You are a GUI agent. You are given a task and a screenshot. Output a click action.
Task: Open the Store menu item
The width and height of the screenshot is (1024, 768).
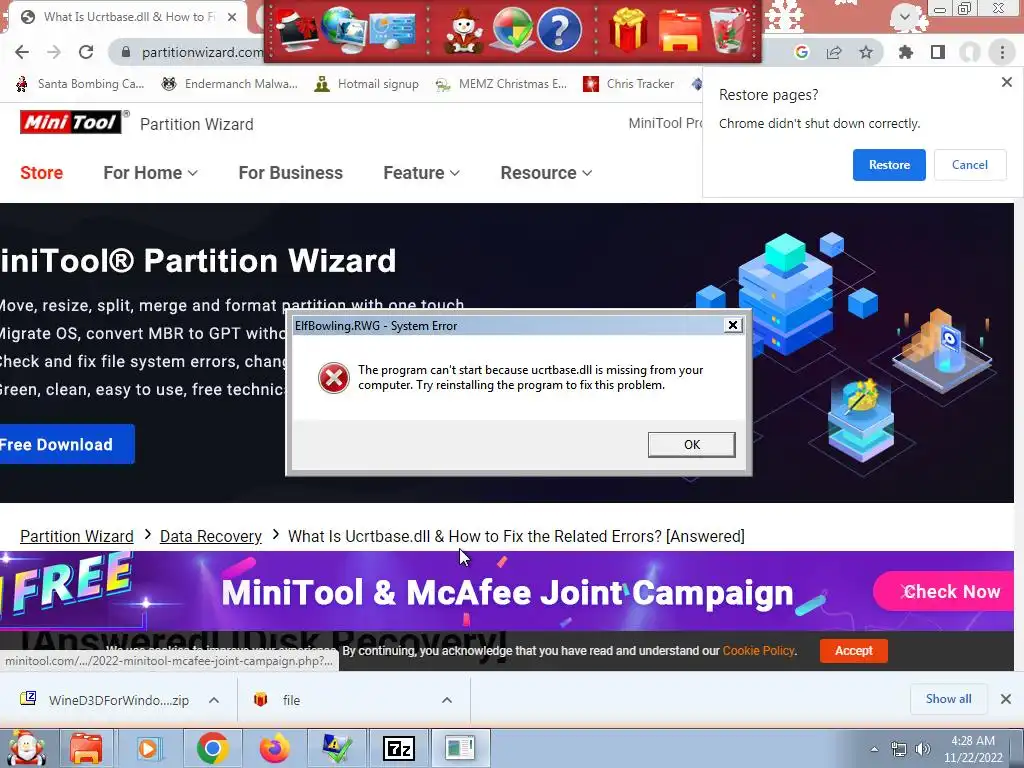tap(42, 173)
